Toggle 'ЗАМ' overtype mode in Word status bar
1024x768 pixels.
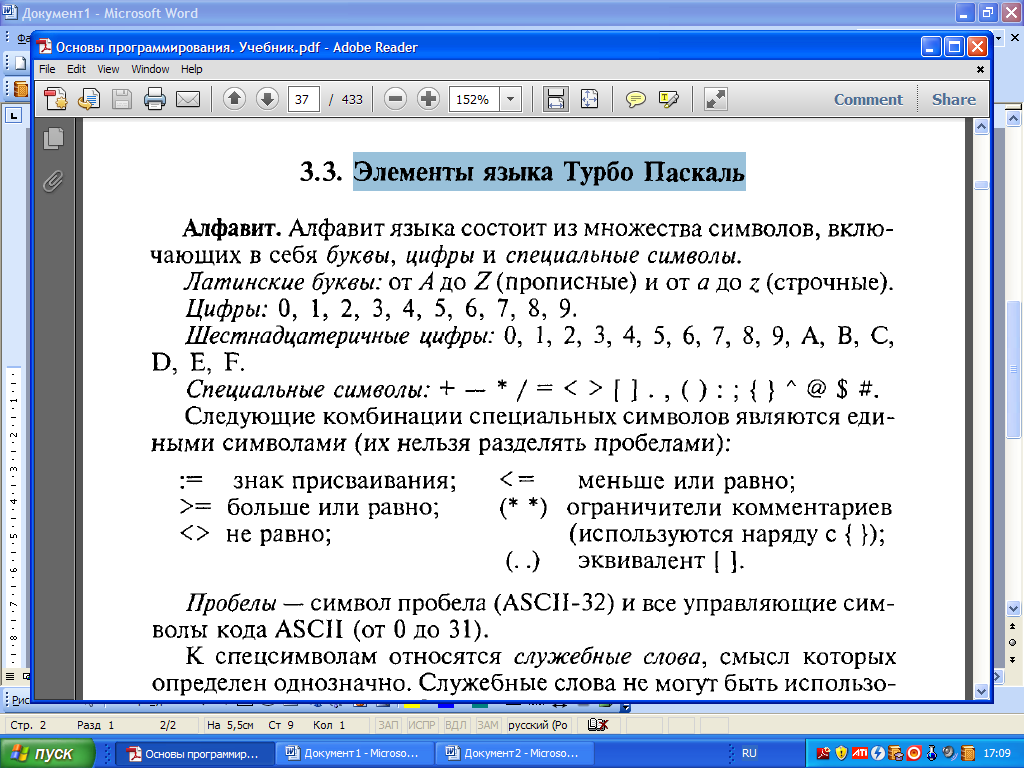(487, 725)
